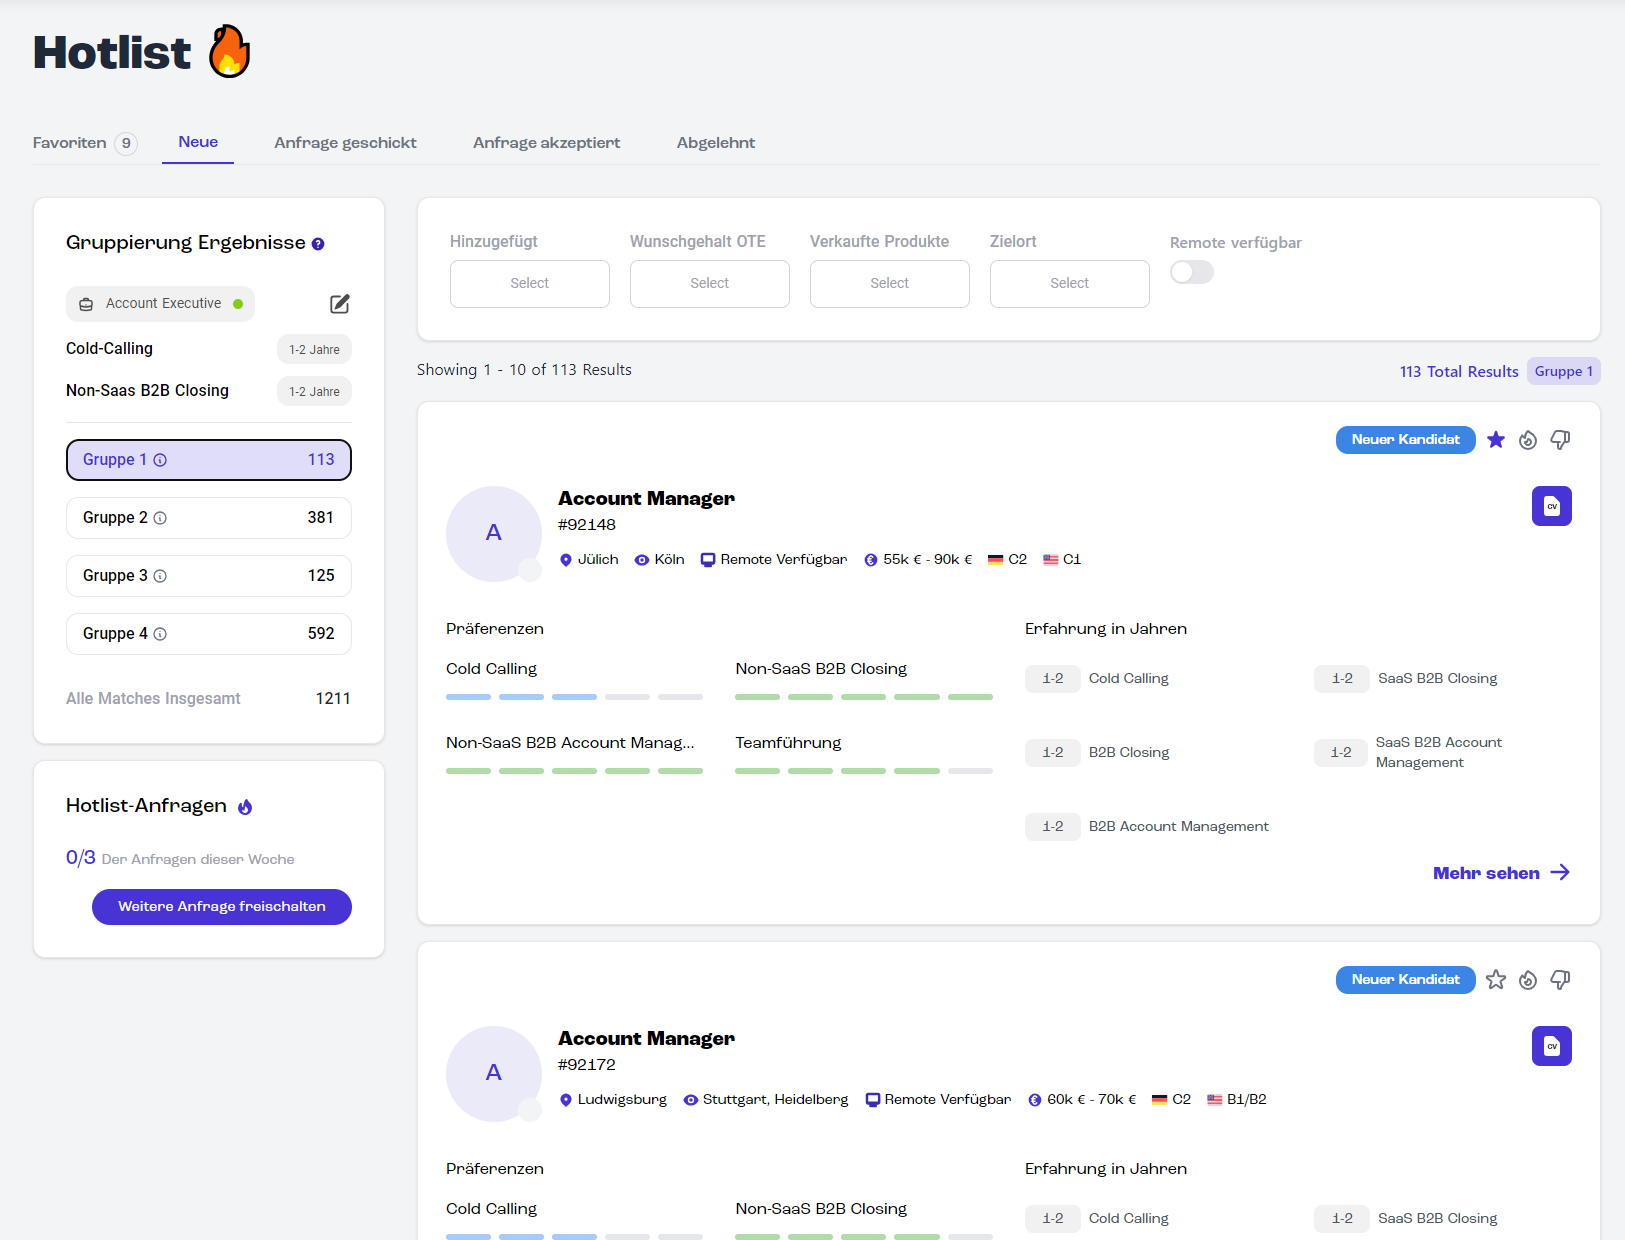Click the 0/3 Anfragen dieser Woche counter

pos(180,858)
